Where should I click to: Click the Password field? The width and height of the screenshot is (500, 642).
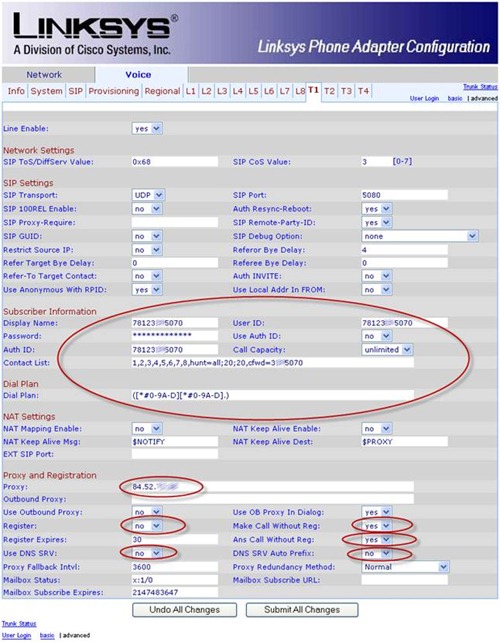pos(175,336)
